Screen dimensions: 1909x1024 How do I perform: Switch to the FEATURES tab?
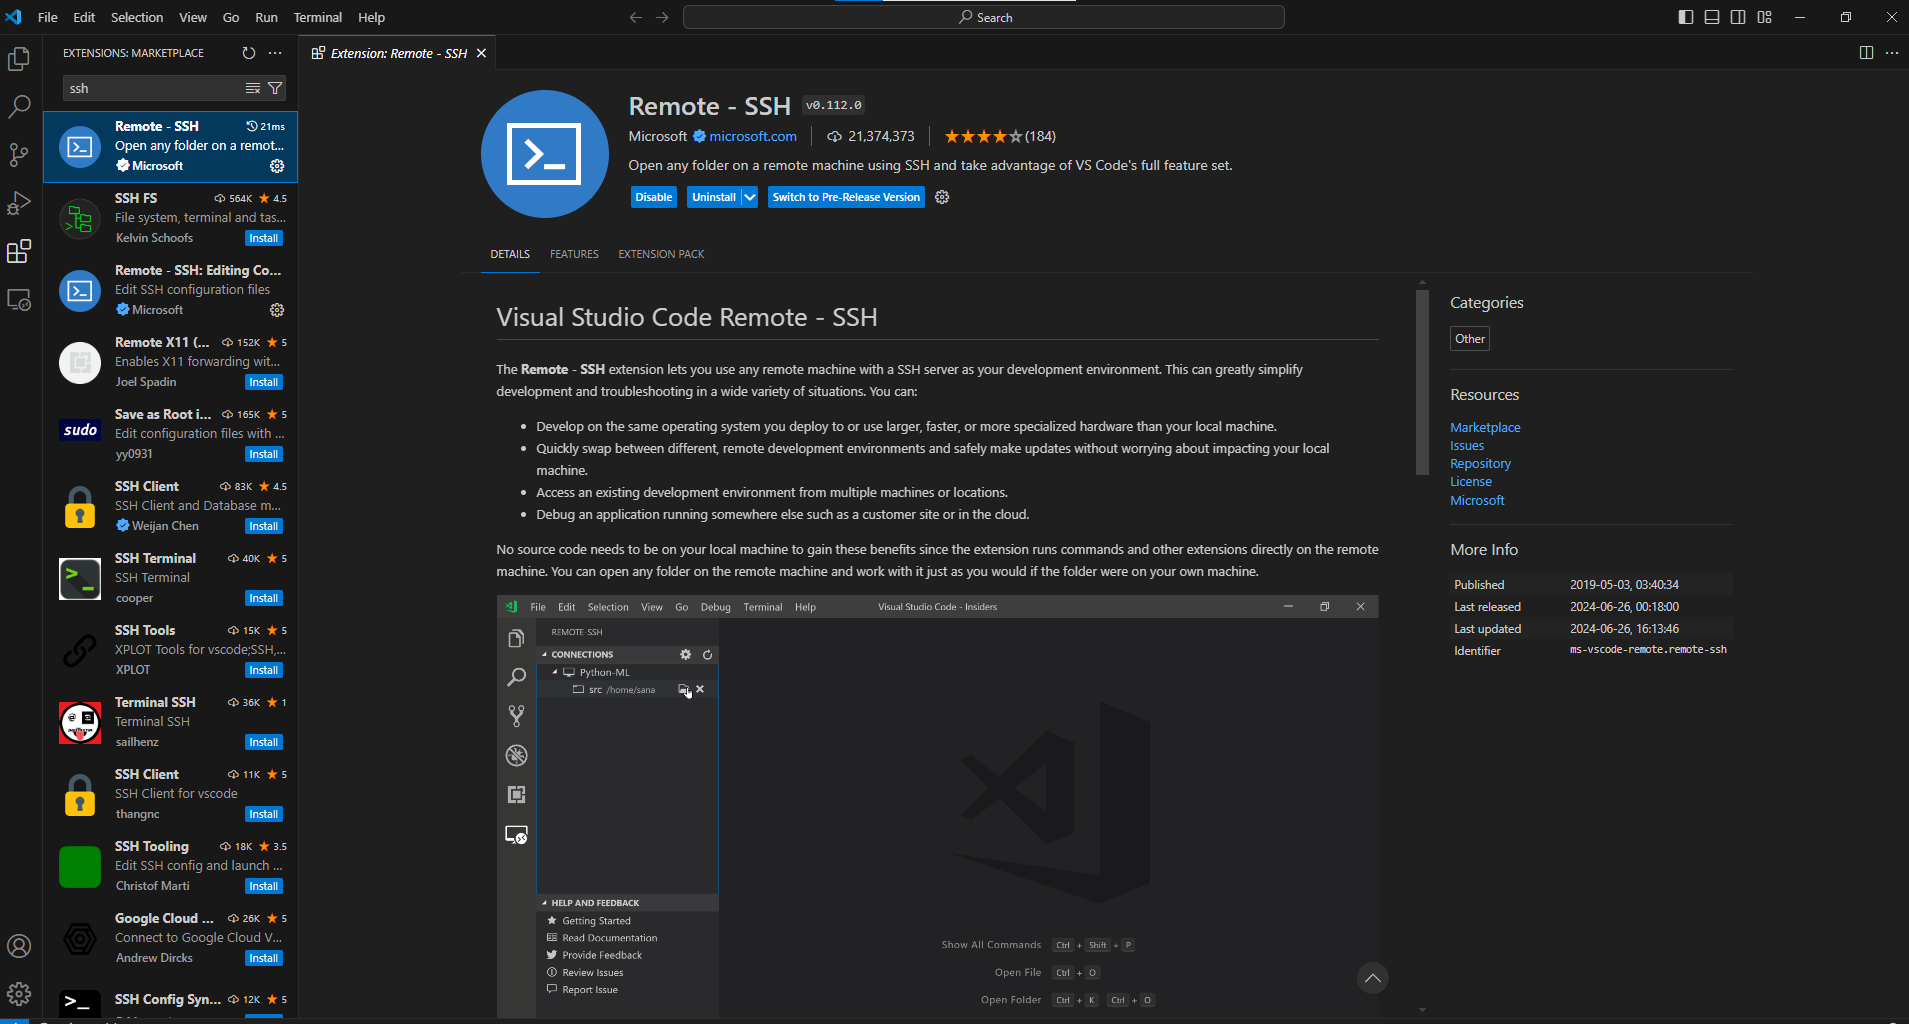tap(574, 254)
